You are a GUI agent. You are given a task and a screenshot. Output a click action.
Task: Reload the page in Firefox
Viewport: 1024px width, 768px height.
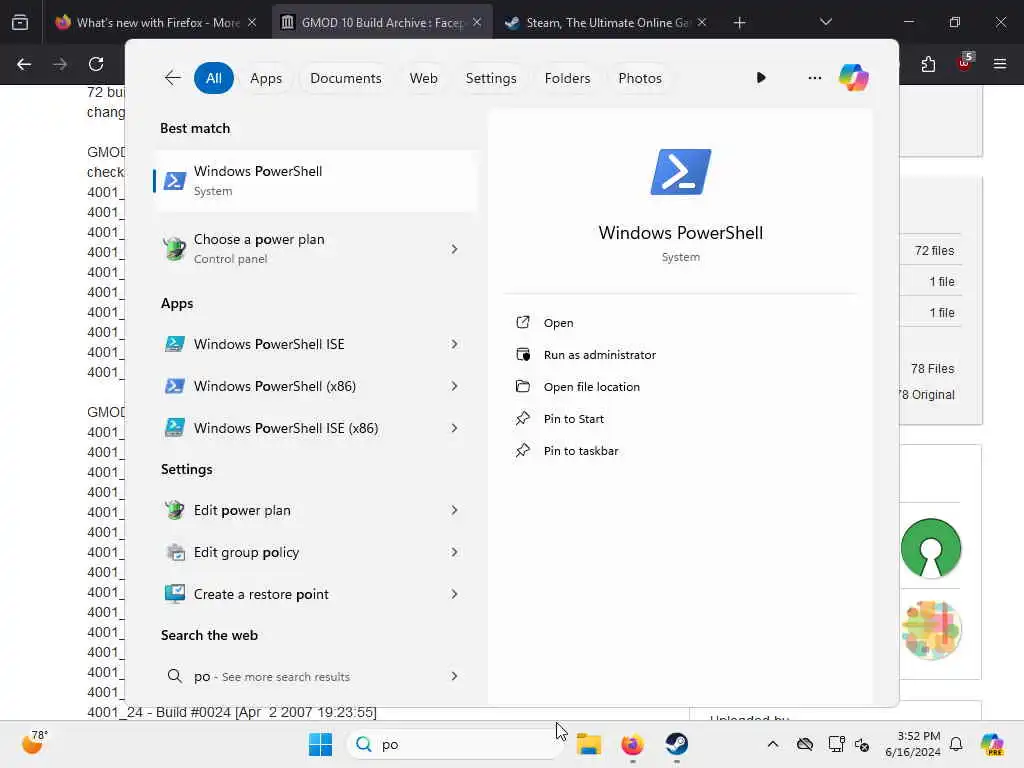point(96,64)
